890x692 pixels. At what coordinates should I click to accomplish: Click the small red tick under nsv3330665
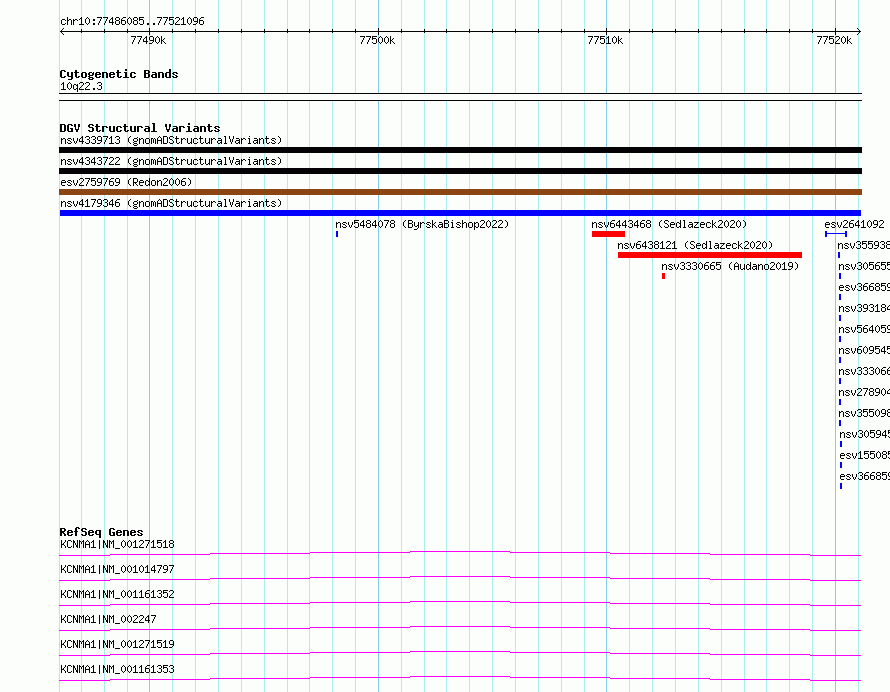[663, 276]
